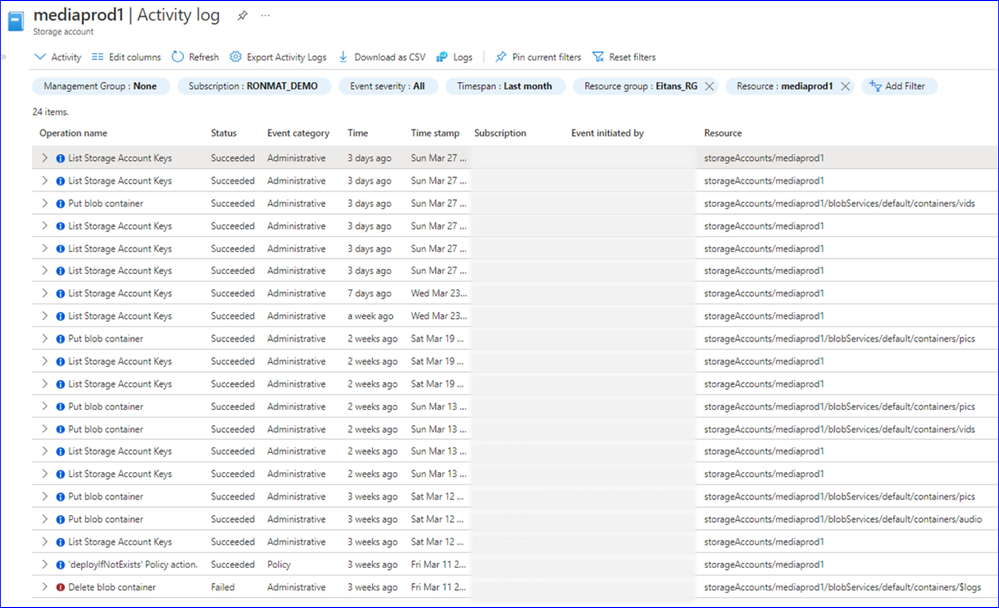Click info icon on Put blob container audio row

click(61, 519)
